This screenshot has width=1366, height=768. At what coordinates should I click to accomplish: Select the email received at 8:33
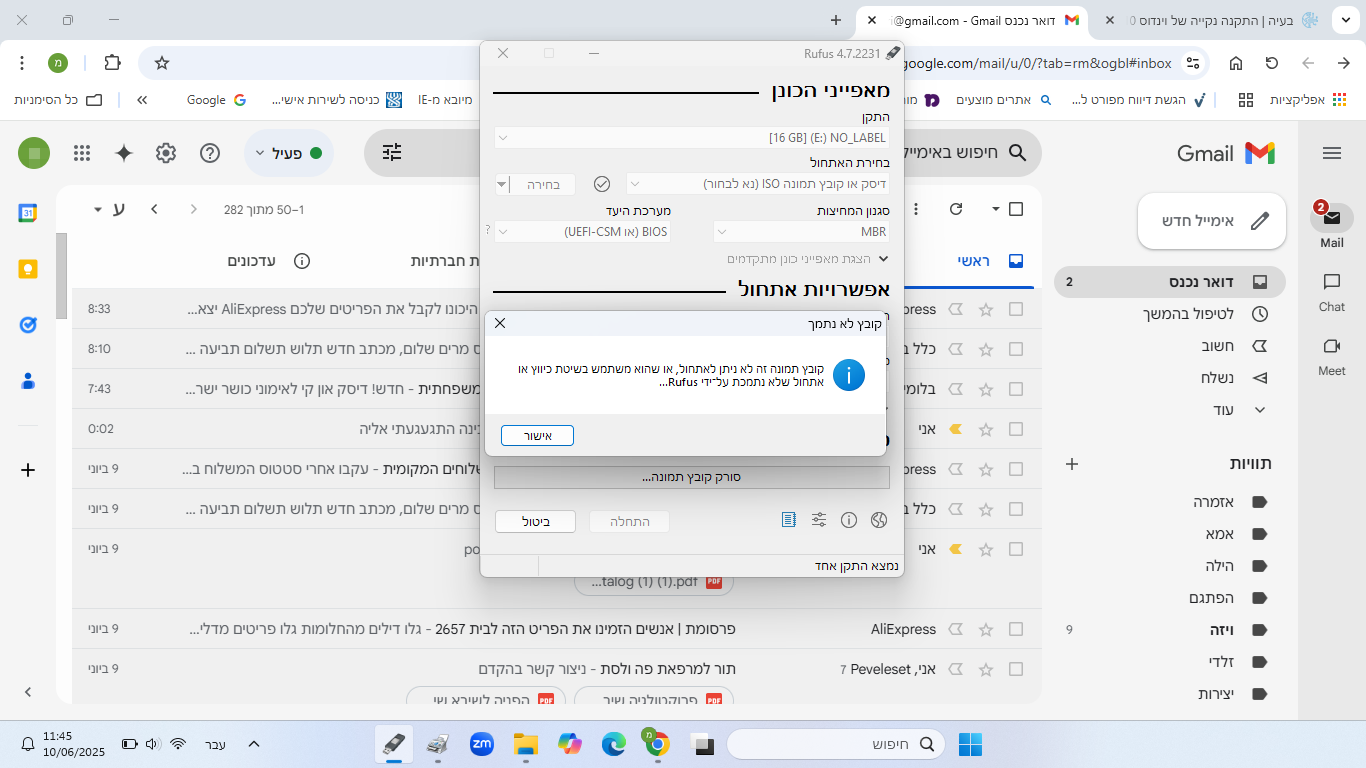point(1016,309)
